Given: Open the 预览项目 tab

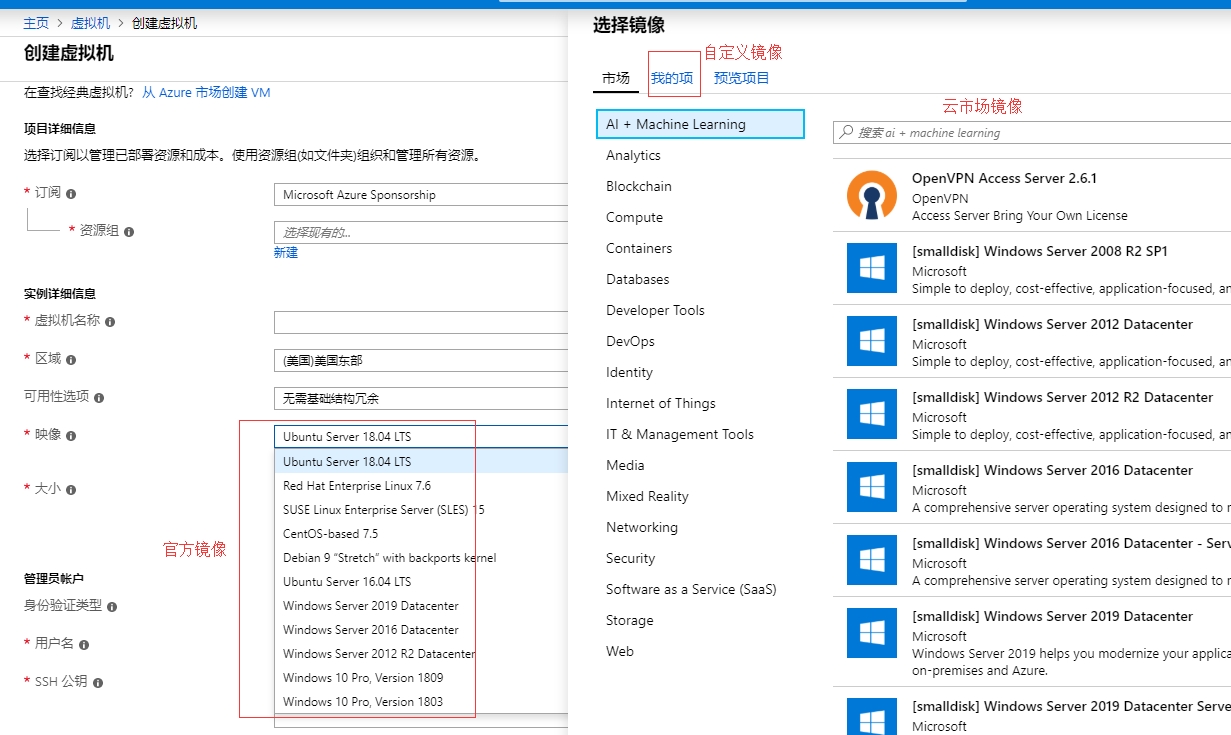Looking at the screenshot, I should (741, 78).
